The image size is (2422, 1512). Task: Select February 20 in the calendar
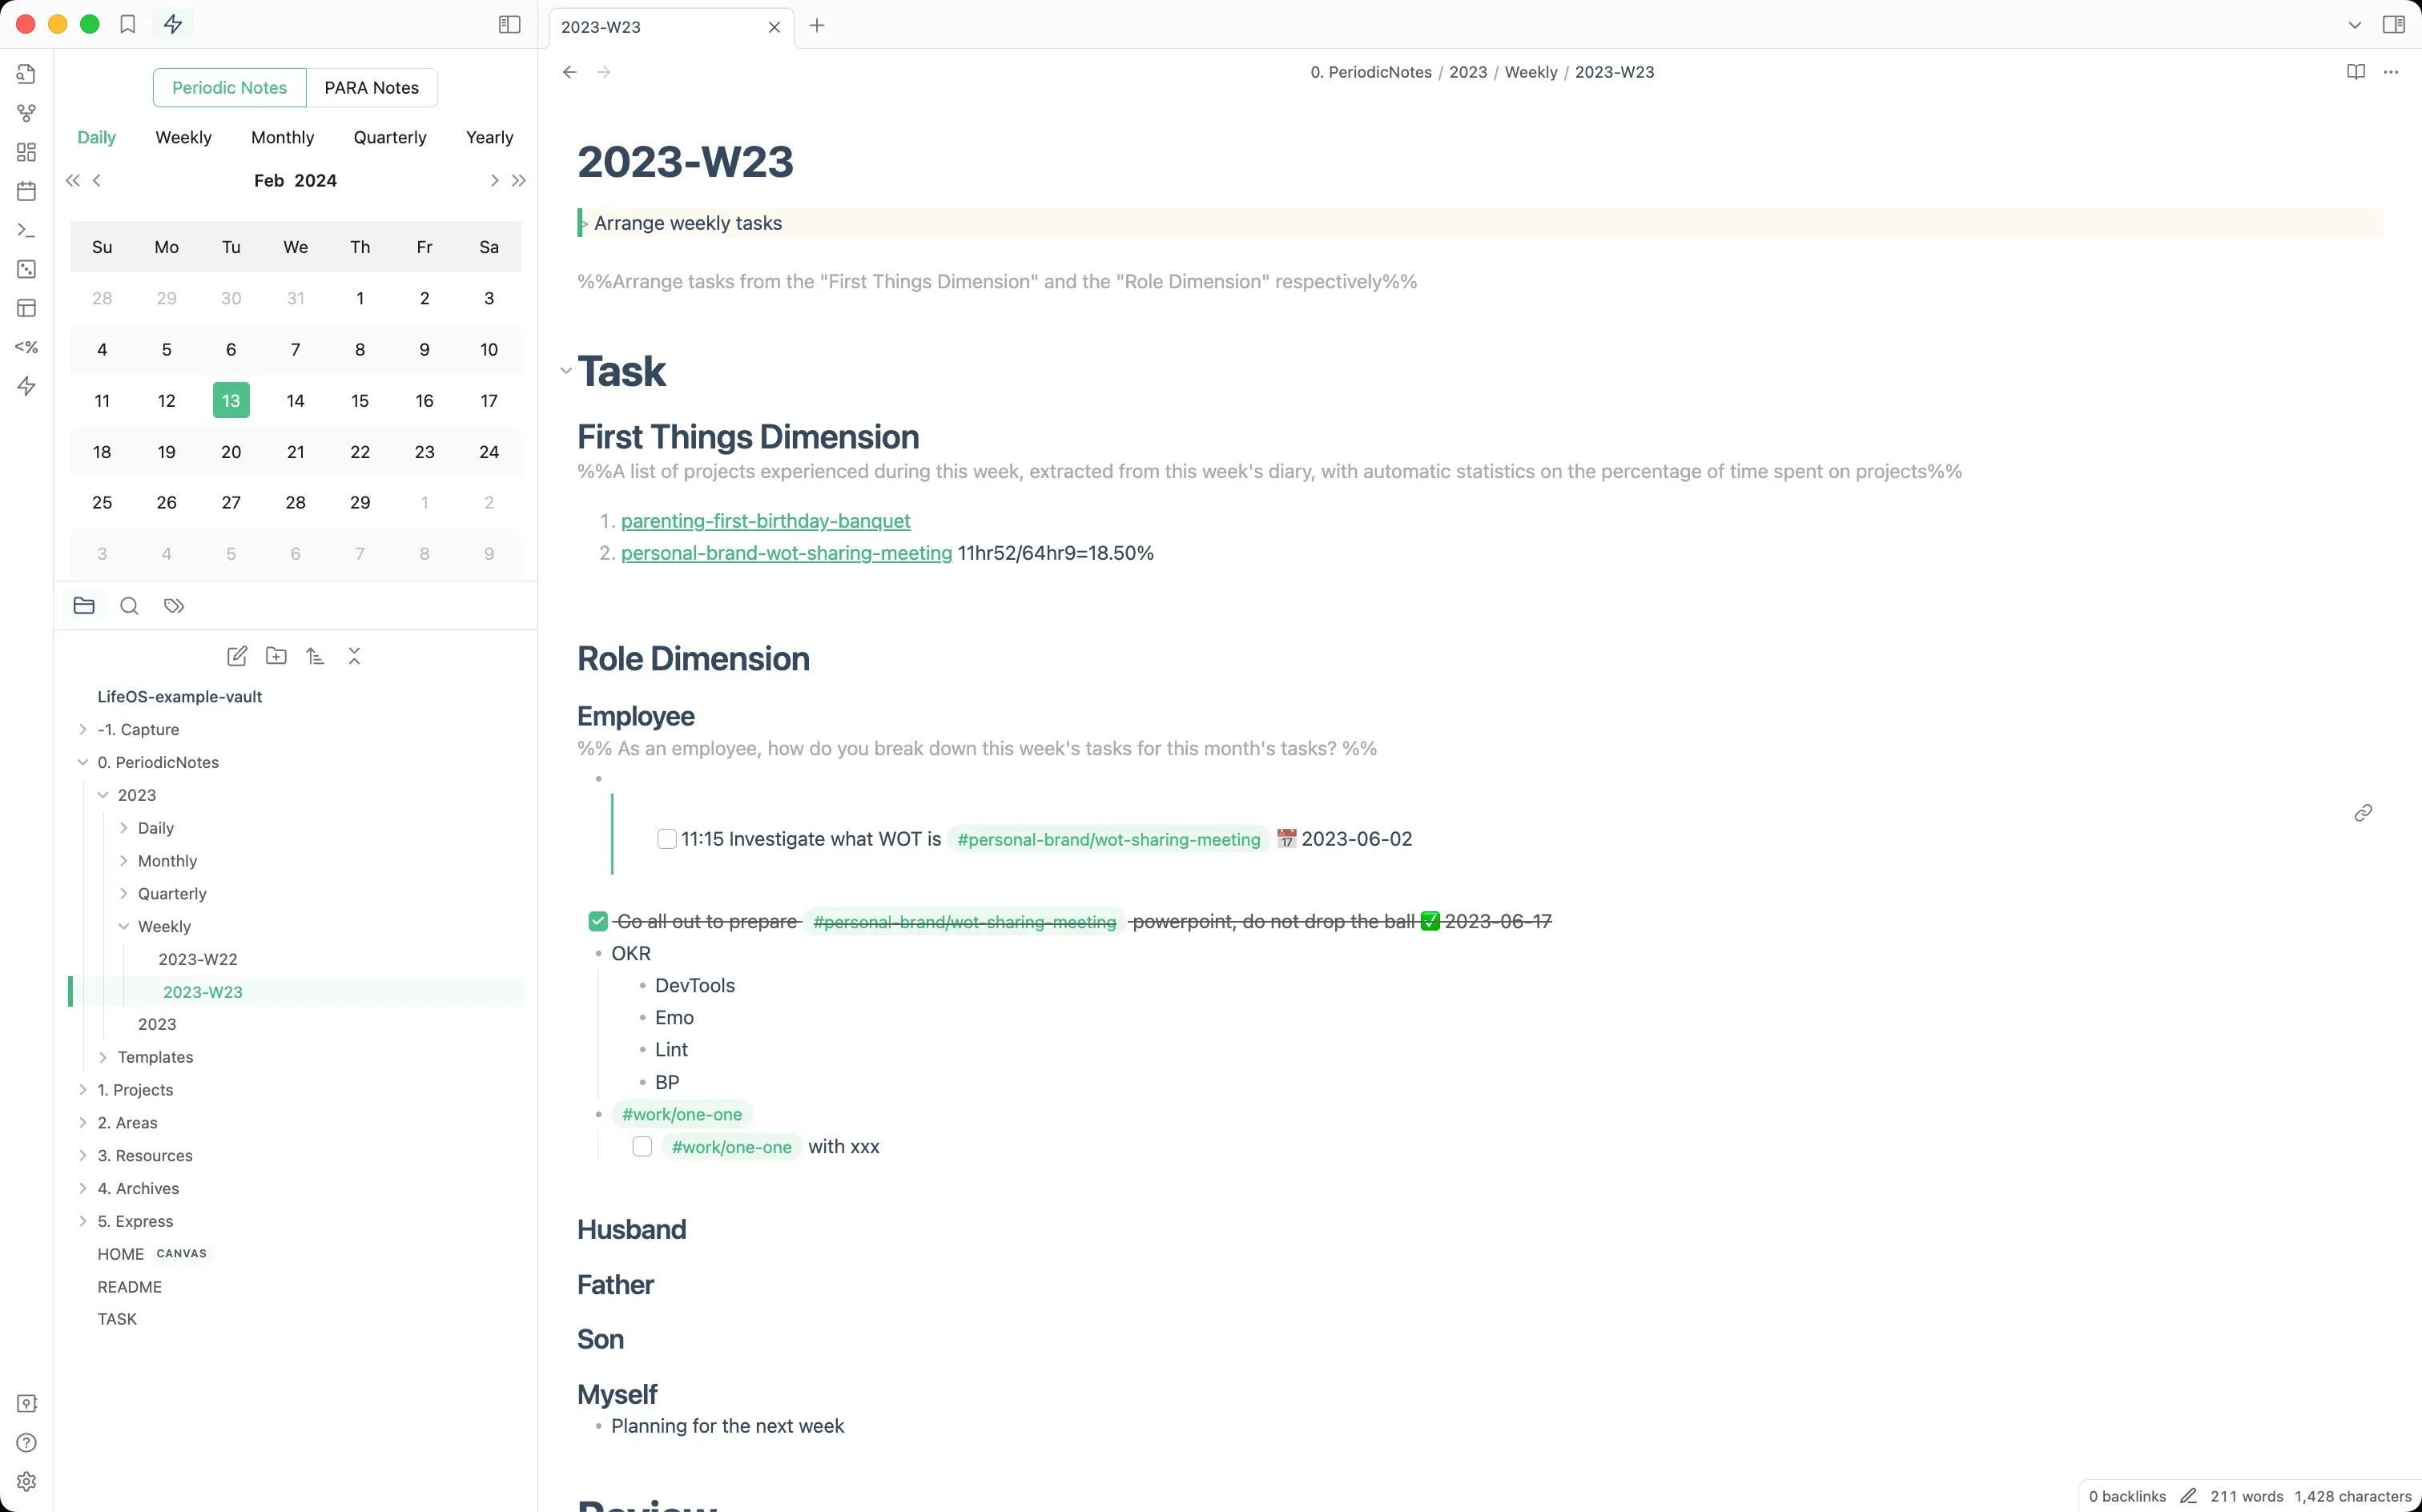(x=231, y=452)
